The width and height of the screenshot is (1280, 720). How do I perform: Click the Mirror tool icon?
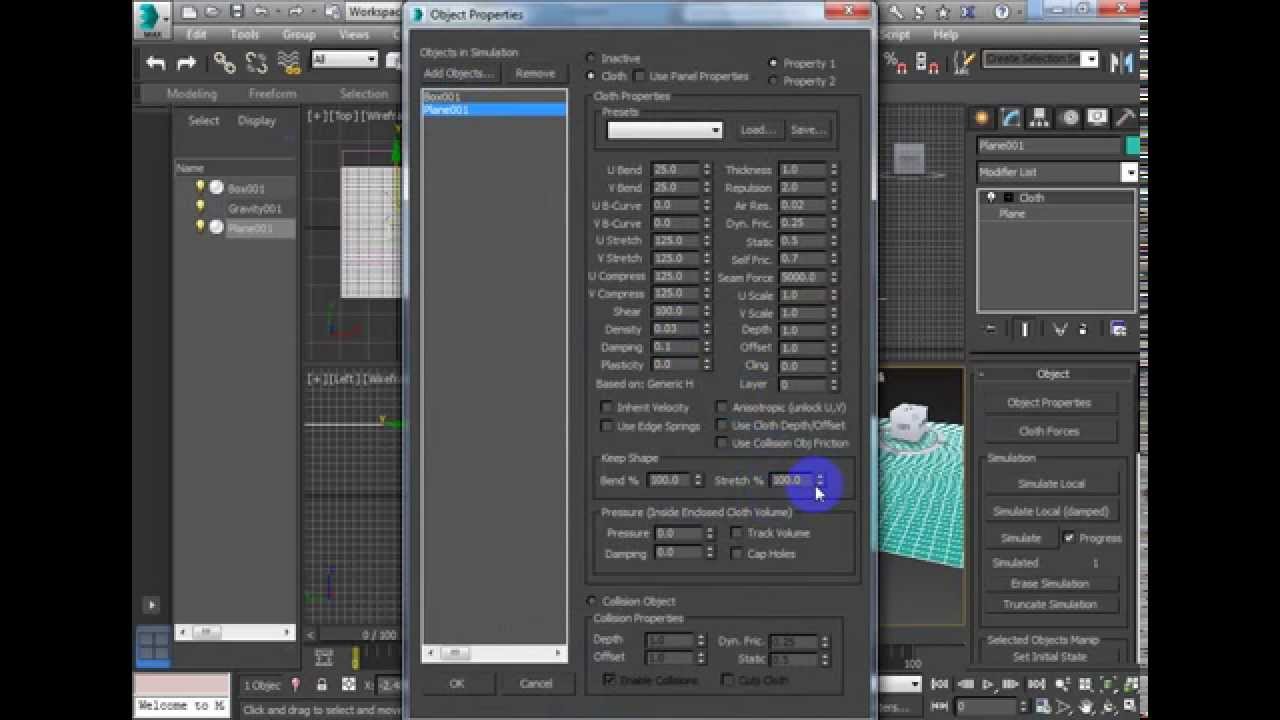coord(1122,62)
